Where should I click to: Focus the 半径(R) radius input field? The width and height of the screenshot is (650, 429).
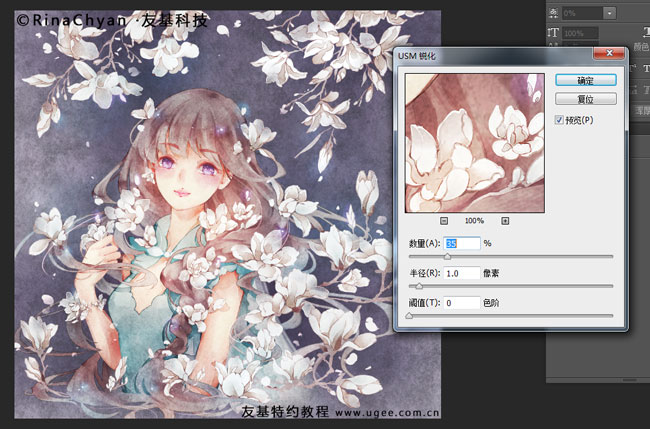pos(462,273)
